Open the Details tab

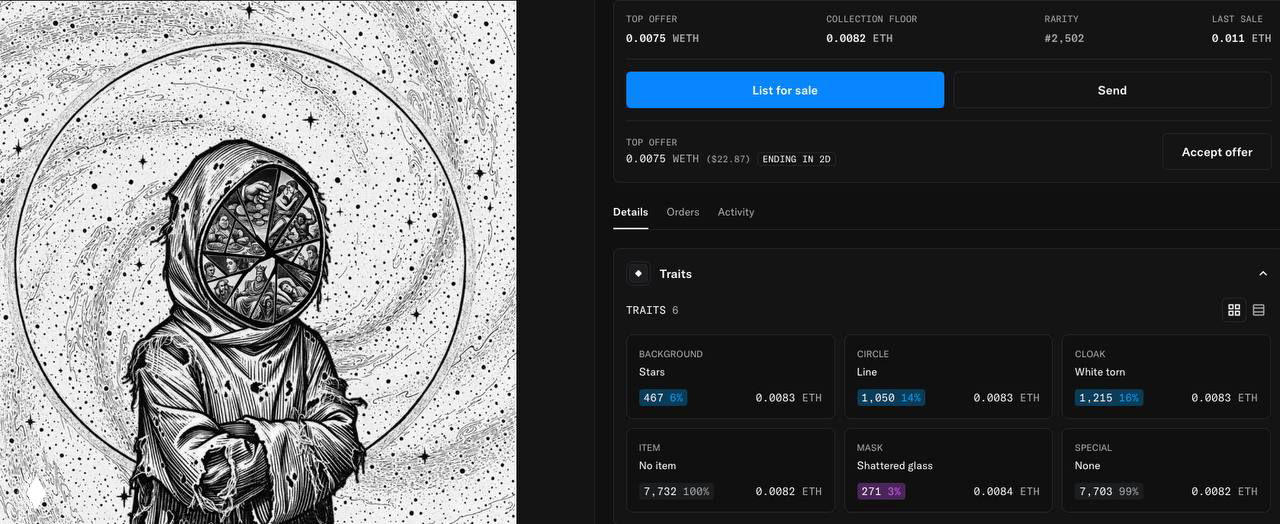click(630, 212)
